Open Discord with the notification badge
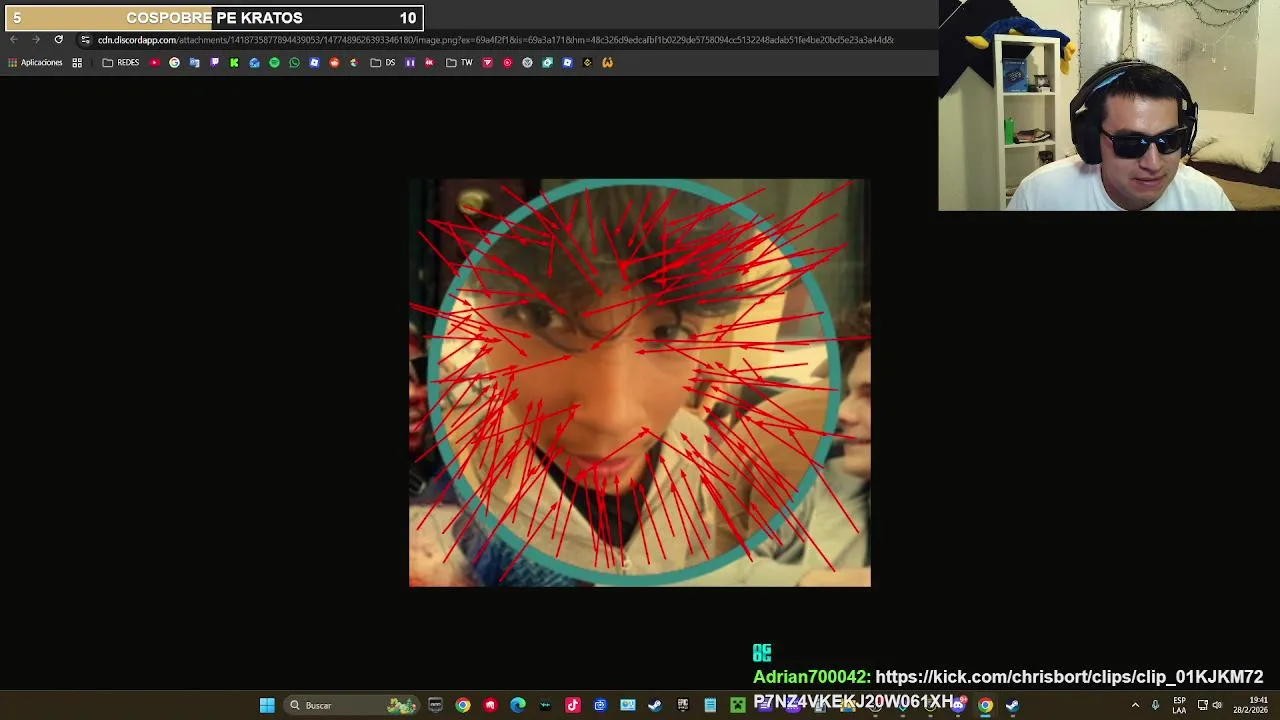 (958, 706)
